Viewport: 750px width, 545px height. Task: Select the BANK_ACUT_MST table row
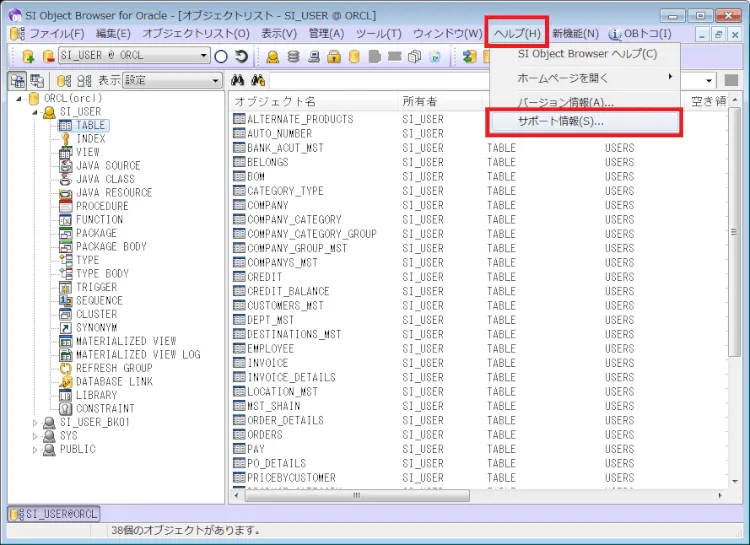(x=478, y=148)
